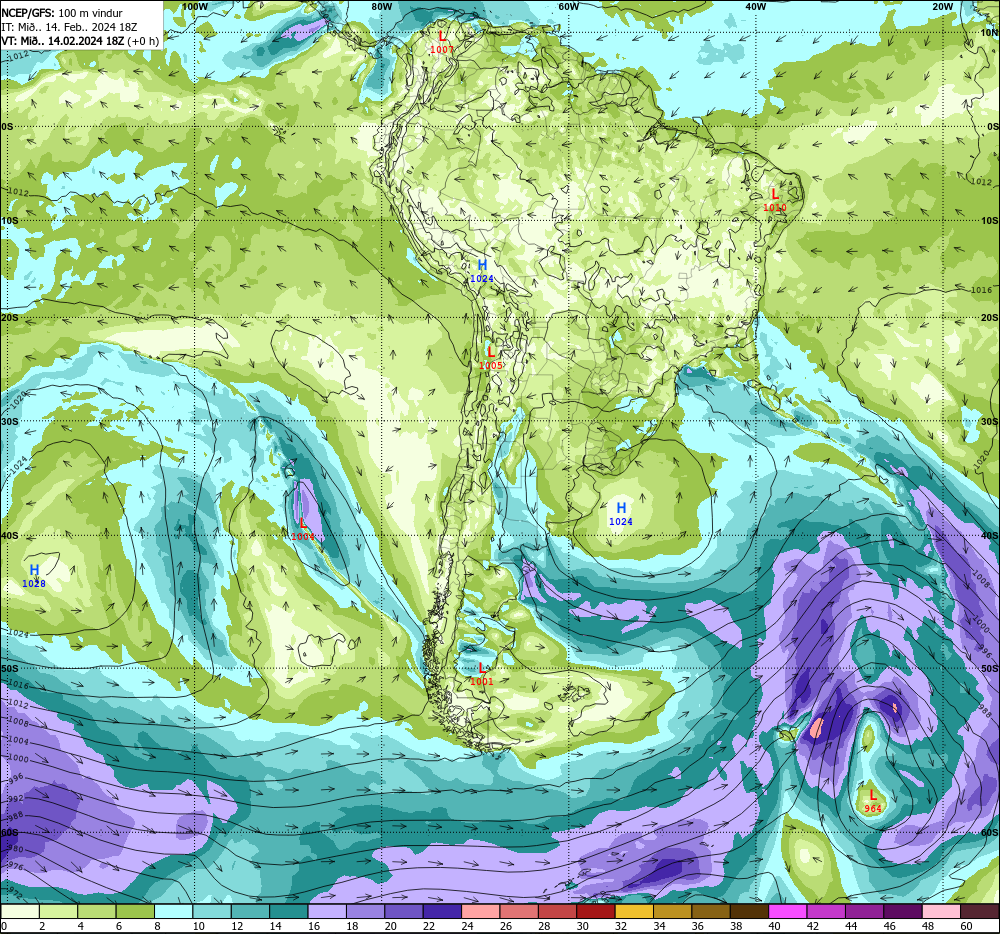Click the L 1007 low over Colombia

pos(442,41)
